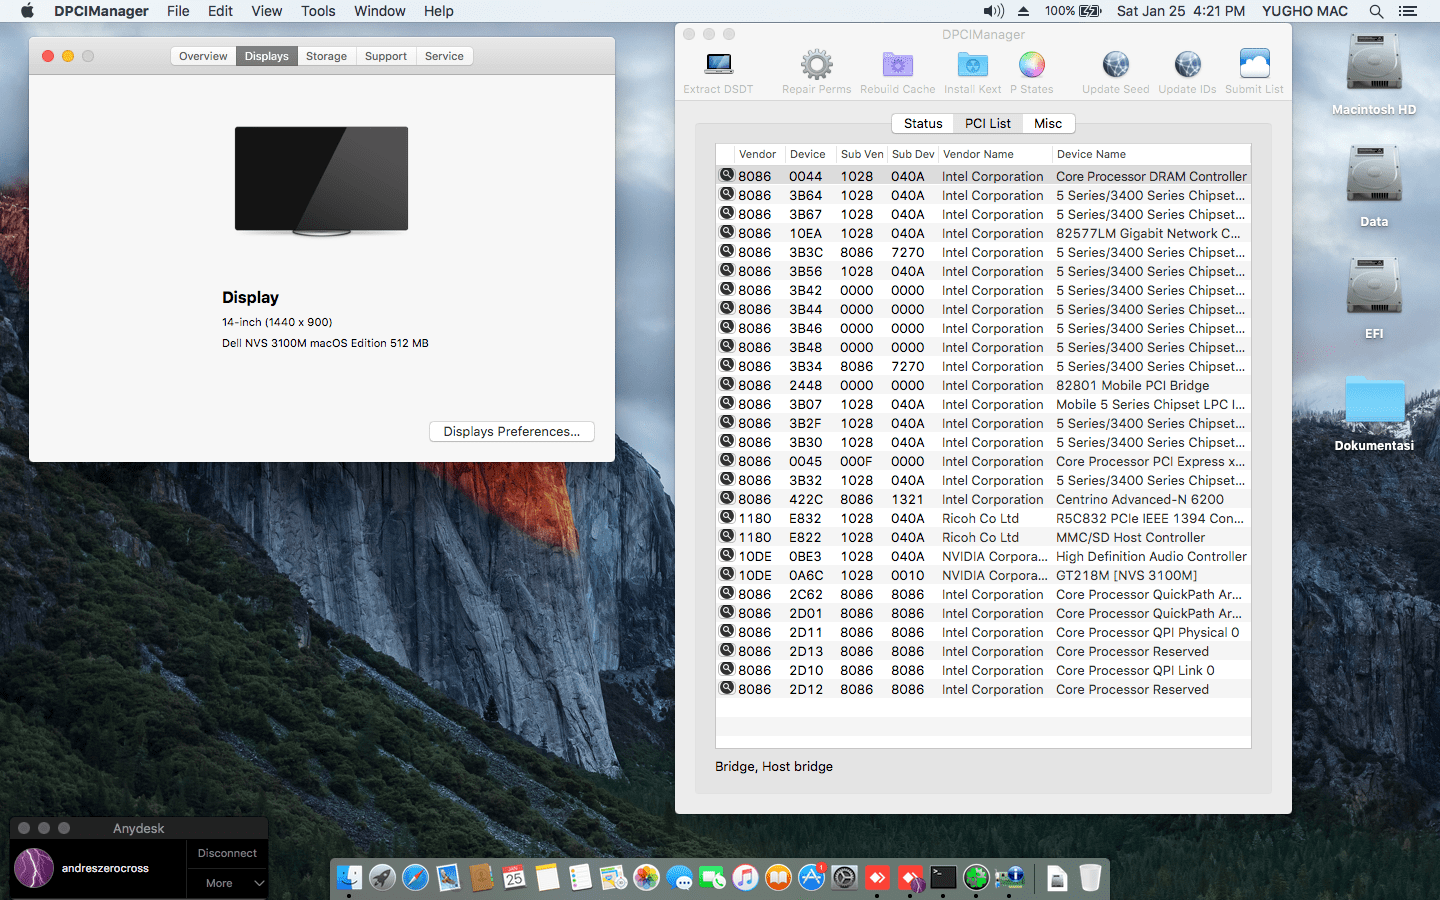1440x900 pixels.
Task: Click Disconnect in the Anydesk window
Action: tap(227, 853)
